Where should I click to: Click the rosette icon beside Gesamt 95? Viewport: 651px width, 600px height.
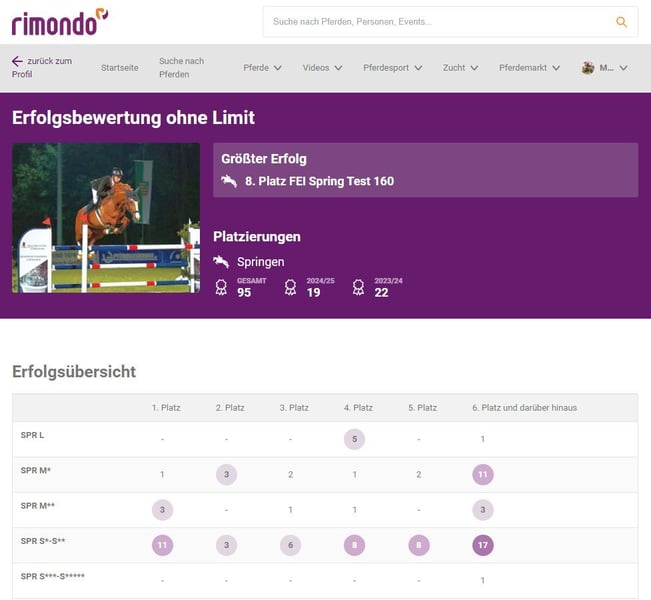click(x=221, y=287)
